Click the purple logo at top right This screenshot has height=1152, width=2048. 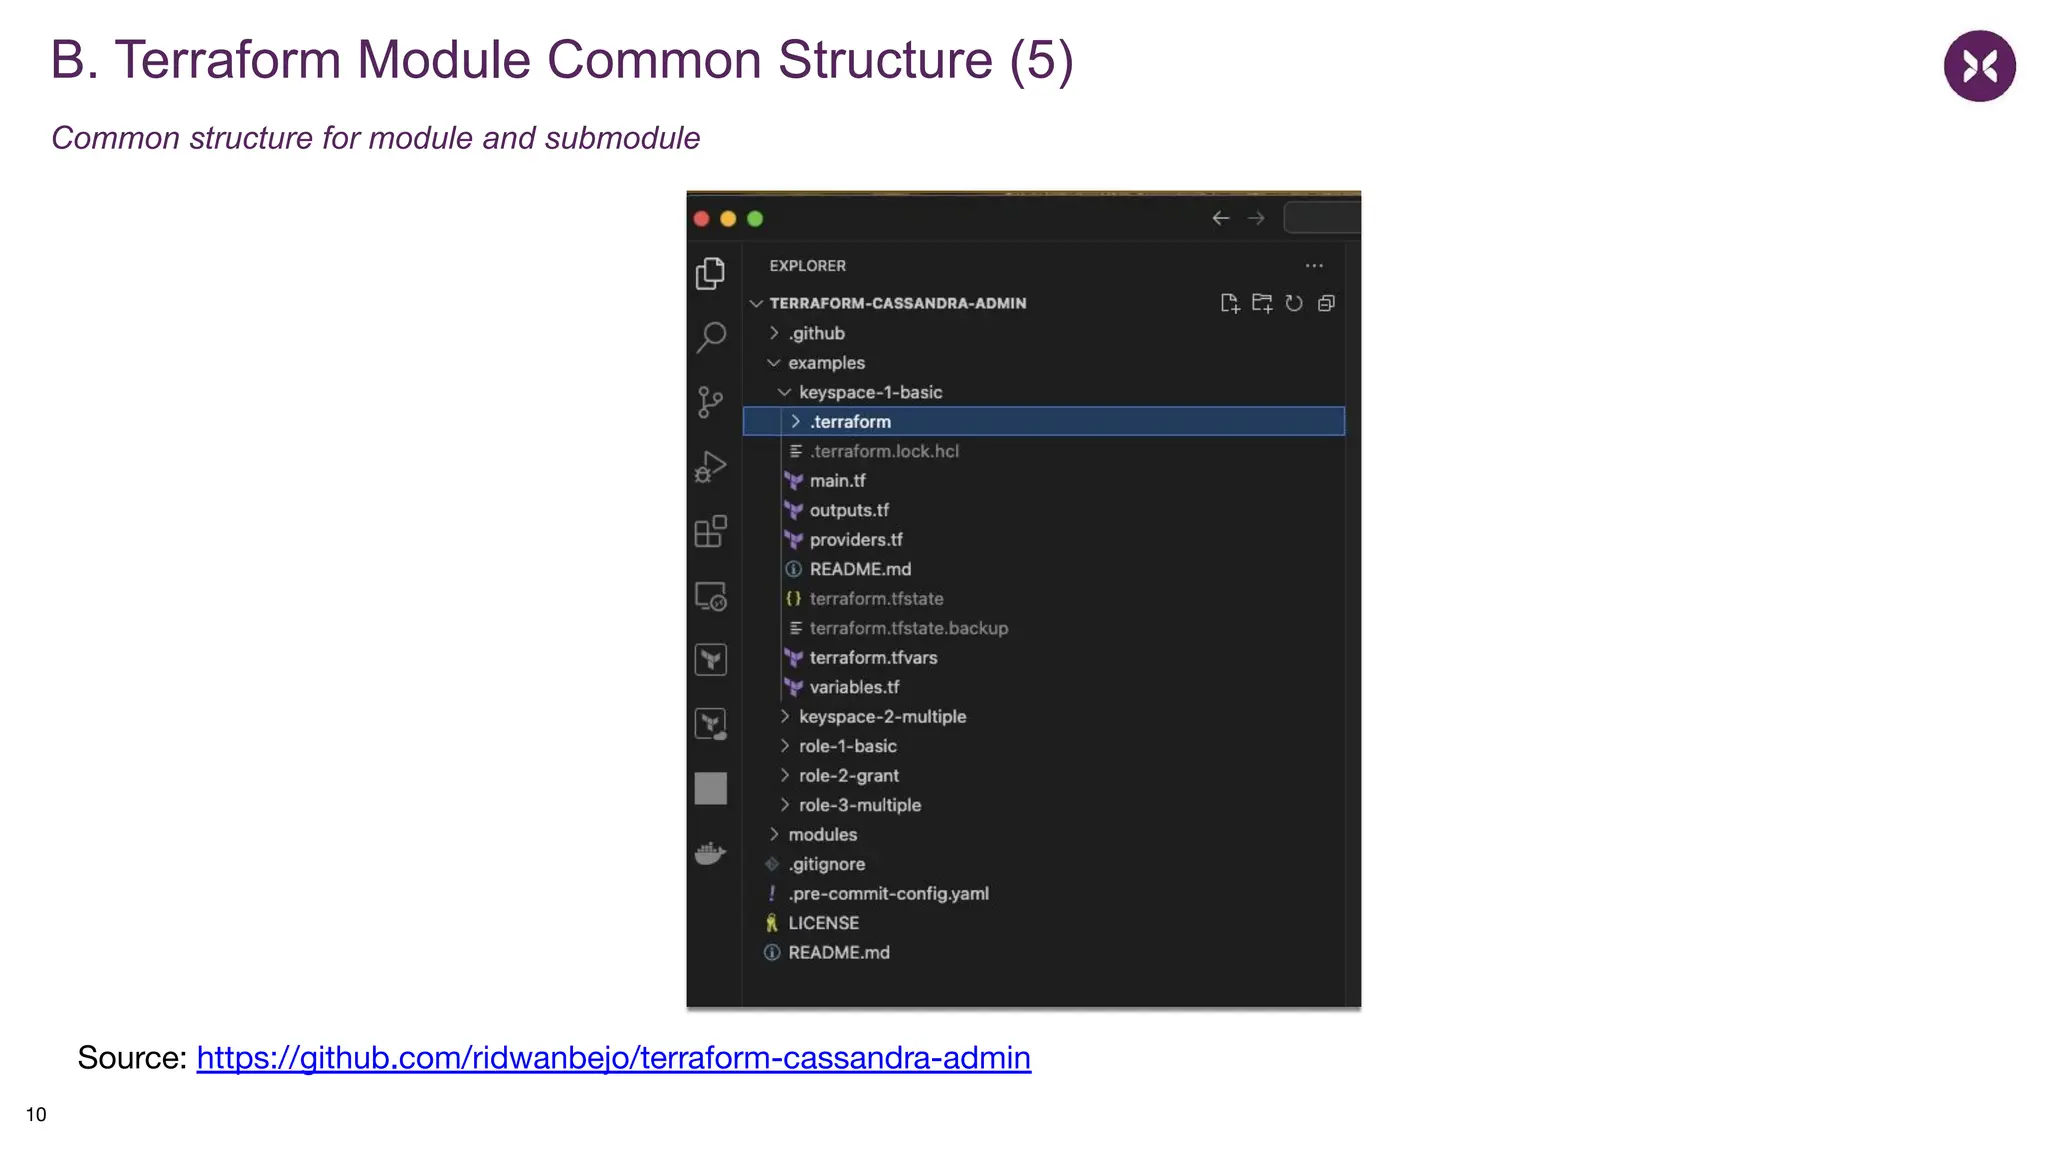coord(1979,66)
